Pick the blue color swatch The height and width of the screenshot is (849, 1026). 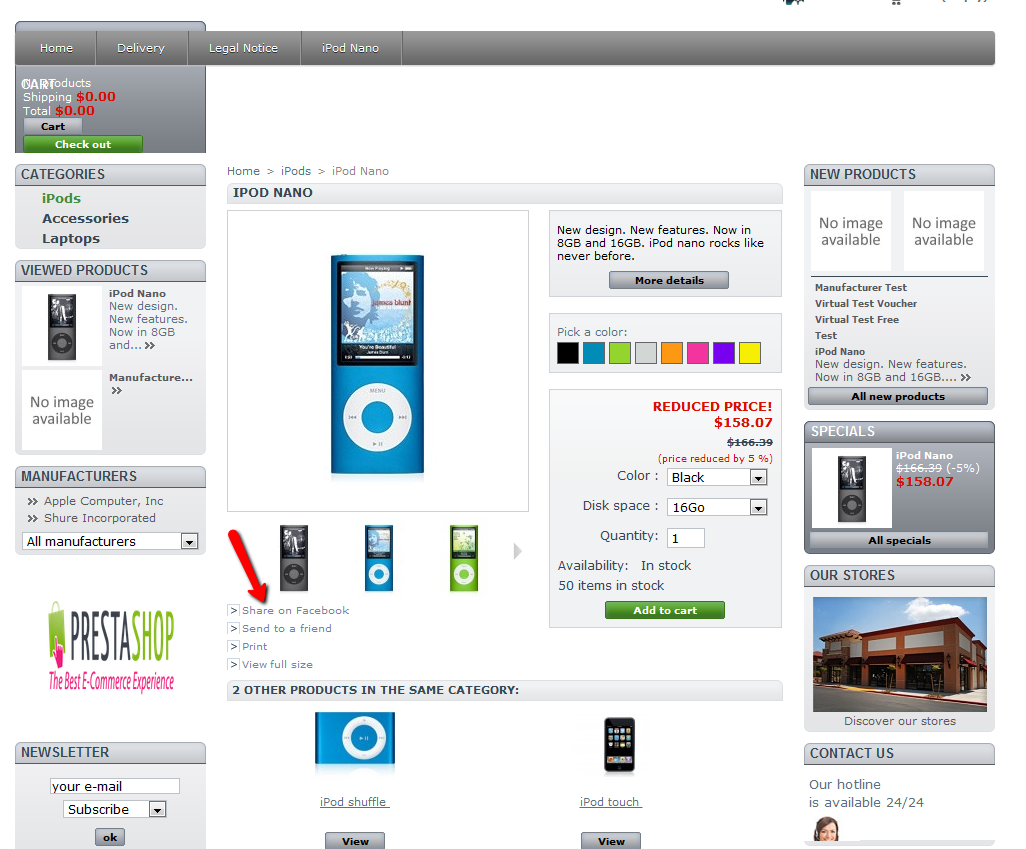click(x=594, y=353)
